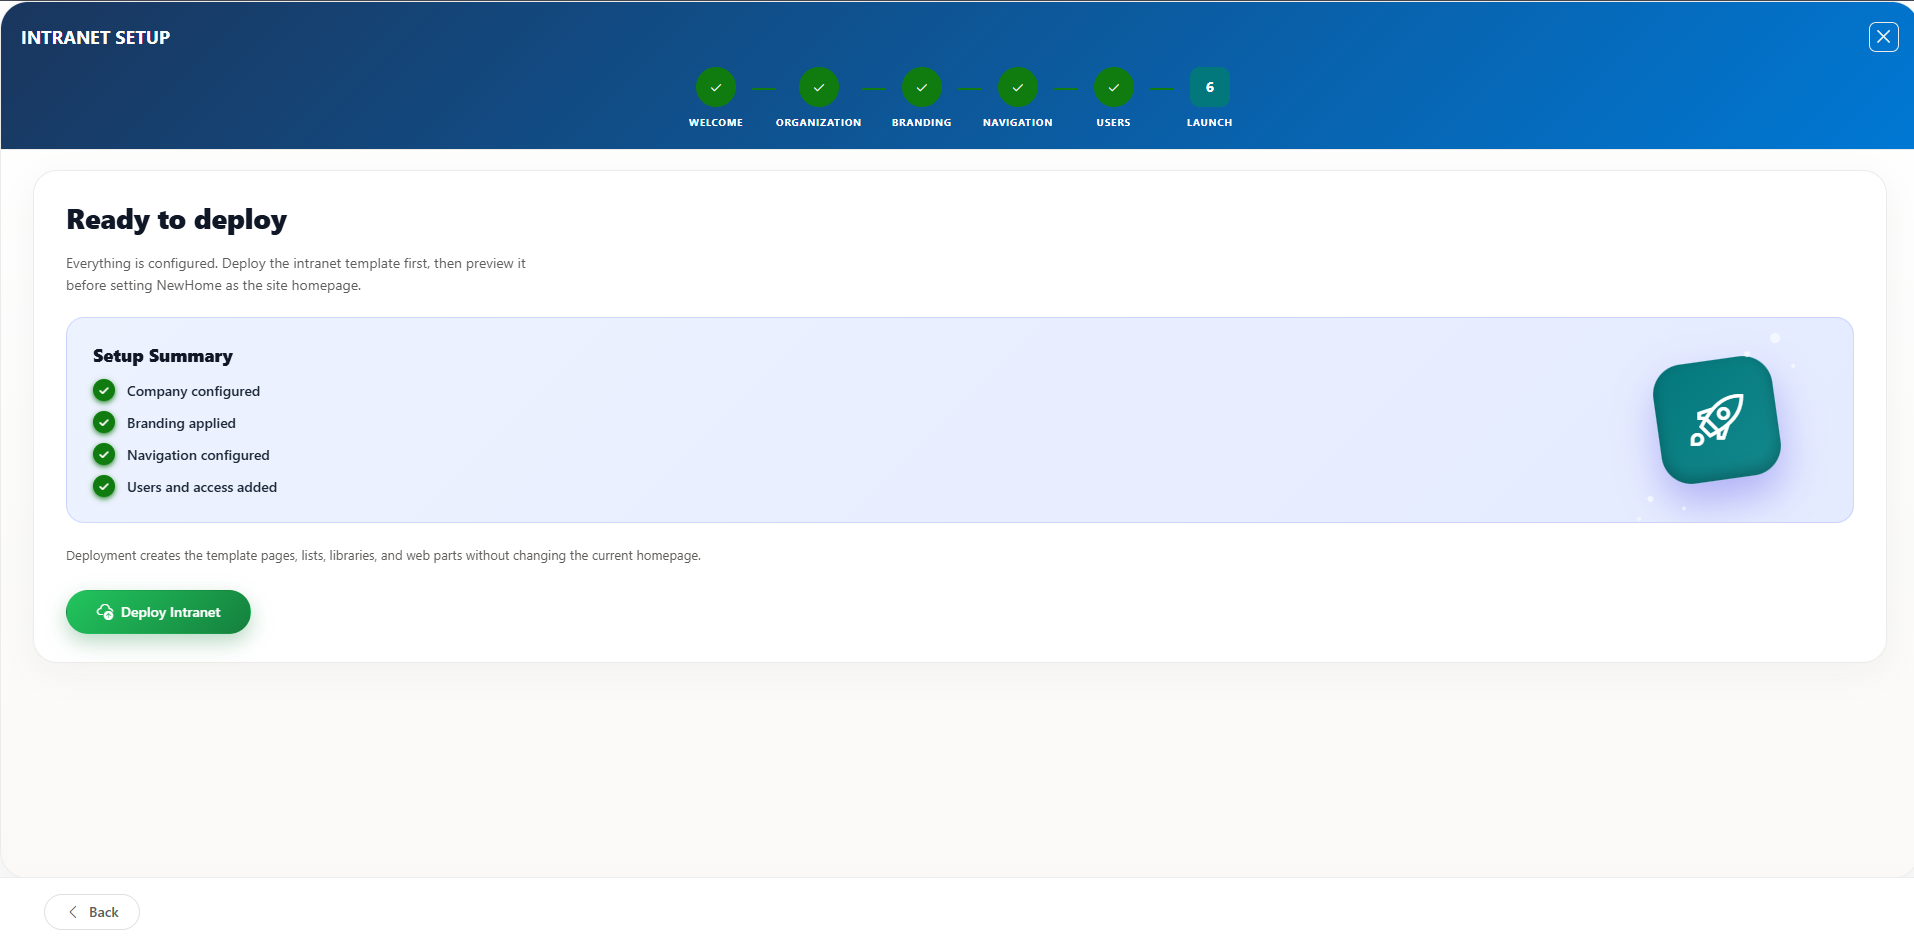Go back with the Back button
Viewport: 1914px width, 939px height.
coord(92,912)
